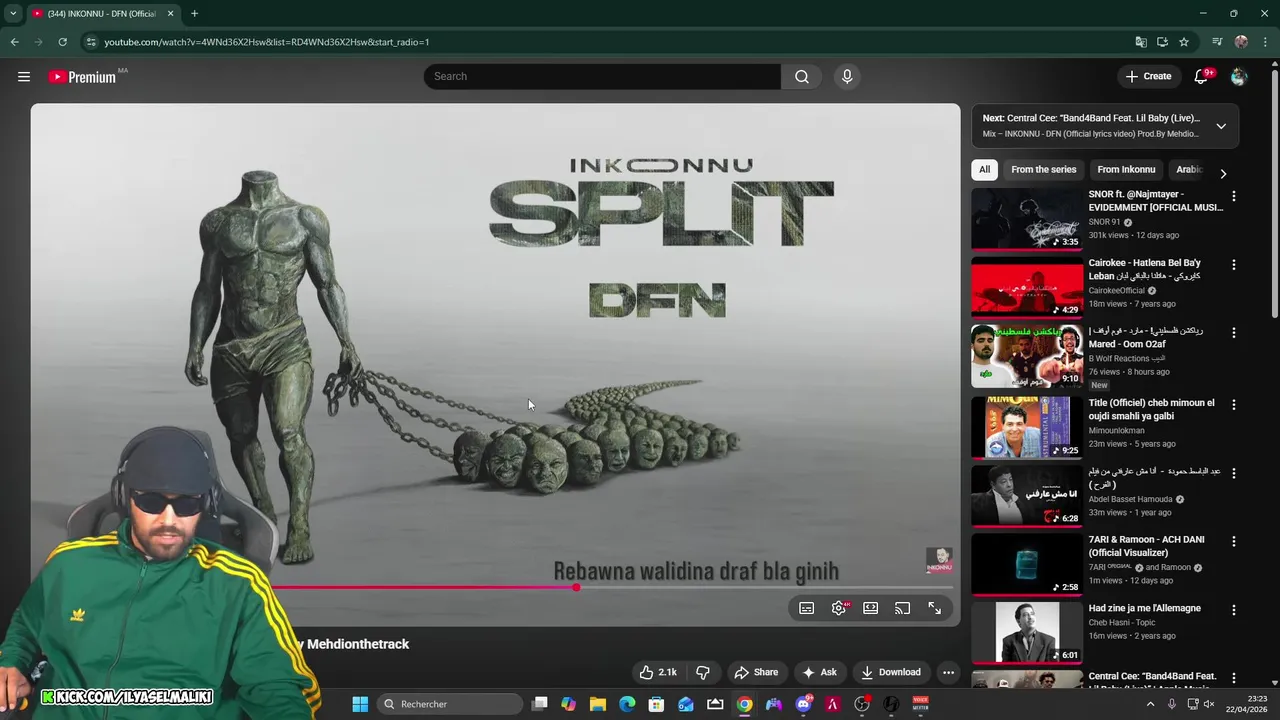Viewport: 1280px width, 720px height.
Task: Download the video
Action: click(x=891, y=672)
